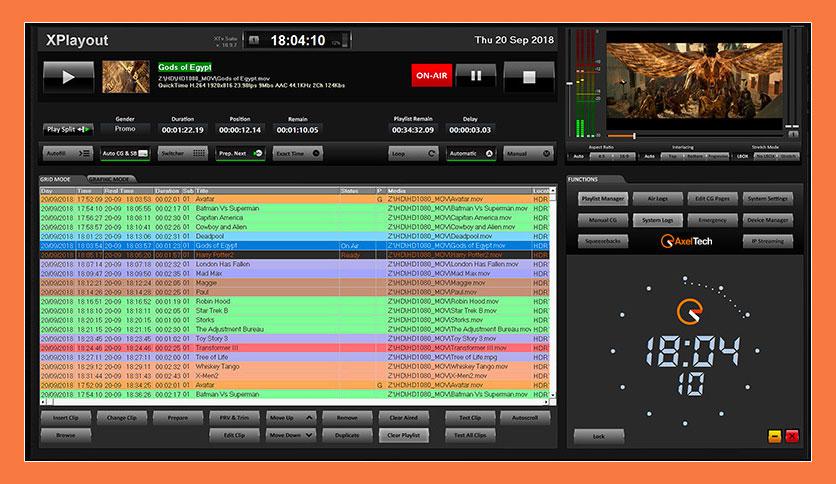836x484 pixels.
Task: Click the Stop square button
Action: [529, 76]
